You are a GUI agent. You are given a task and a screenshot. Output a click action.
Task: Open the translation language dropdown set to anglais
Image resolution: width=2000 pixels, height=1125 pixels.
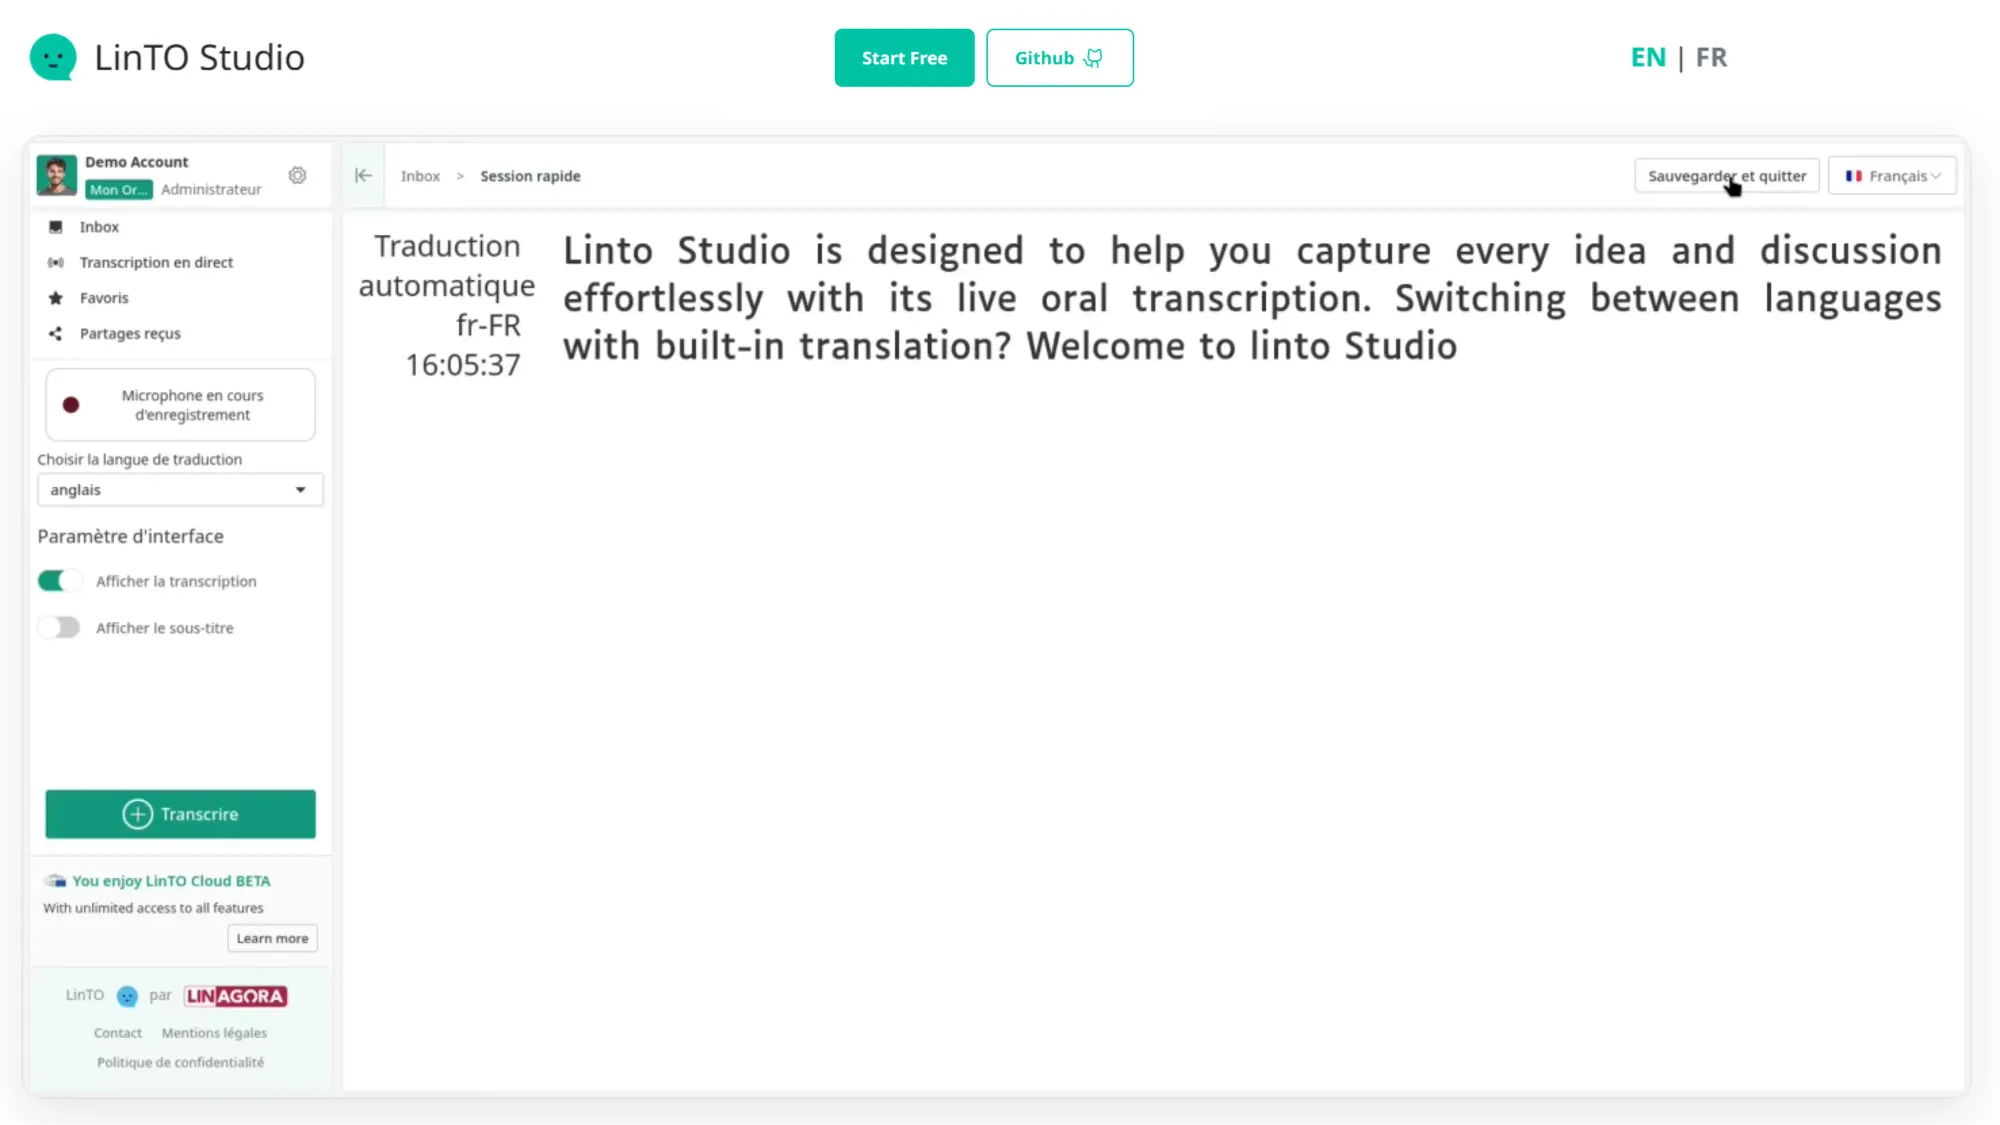[180, 490]
